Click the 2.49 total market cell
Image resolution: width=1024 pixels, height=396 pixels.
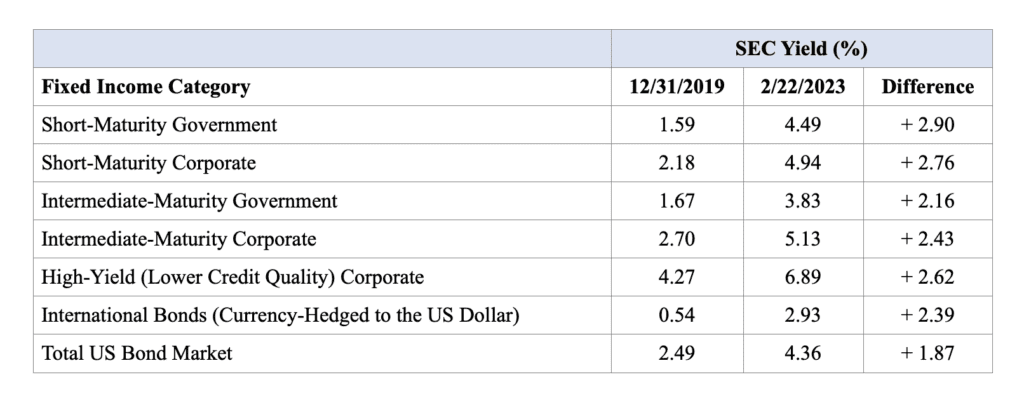tap(677, 354)
